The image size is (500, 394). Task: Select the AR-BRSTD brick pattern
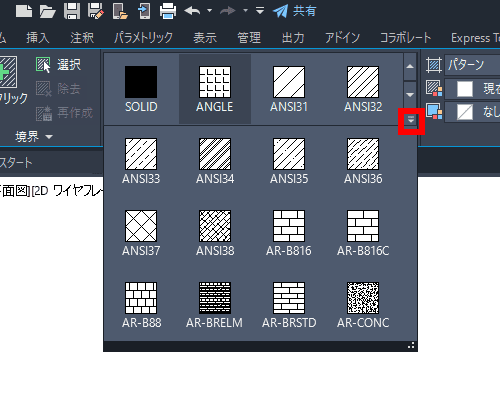289,305
